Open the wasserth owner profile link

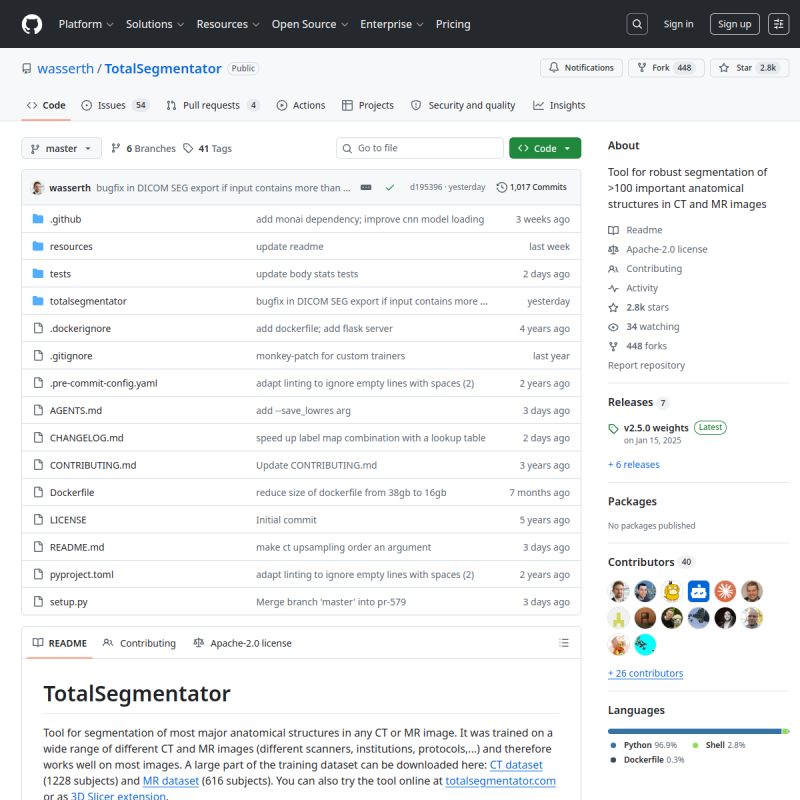(x=65, y=68)
